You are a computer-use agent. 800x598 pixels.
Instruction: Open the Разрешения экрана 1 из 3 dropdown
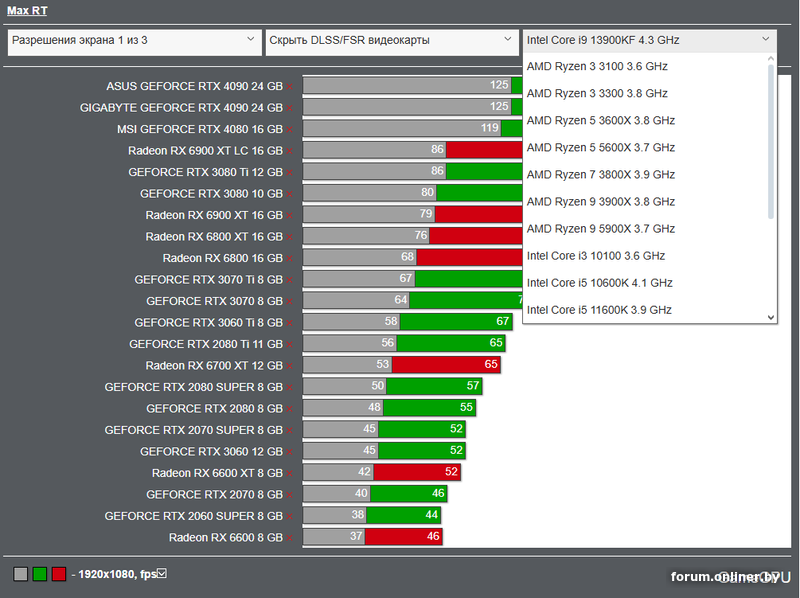click(135, 40)
